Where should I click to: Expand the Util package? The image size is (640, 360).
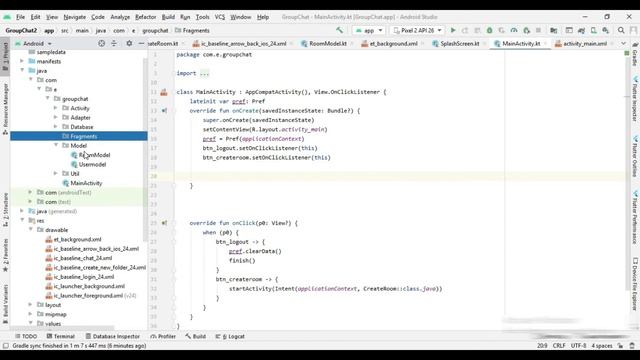click(56, 173)
